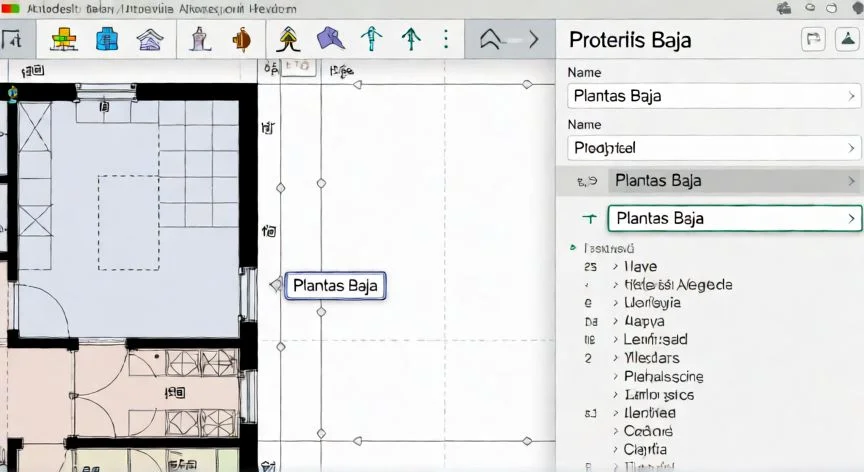Click the blue building block icon
Viewport: 864px width, 472px height.
coord(106,40)
